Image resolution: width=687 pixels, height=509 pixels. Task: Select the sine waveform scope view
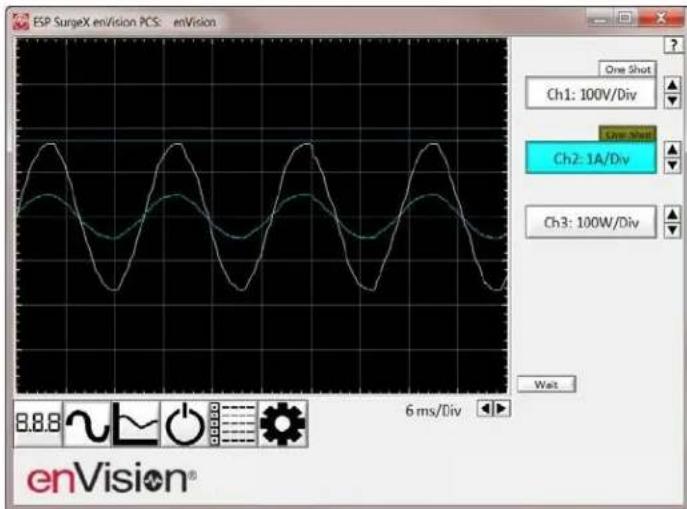(x=87, y=424)
